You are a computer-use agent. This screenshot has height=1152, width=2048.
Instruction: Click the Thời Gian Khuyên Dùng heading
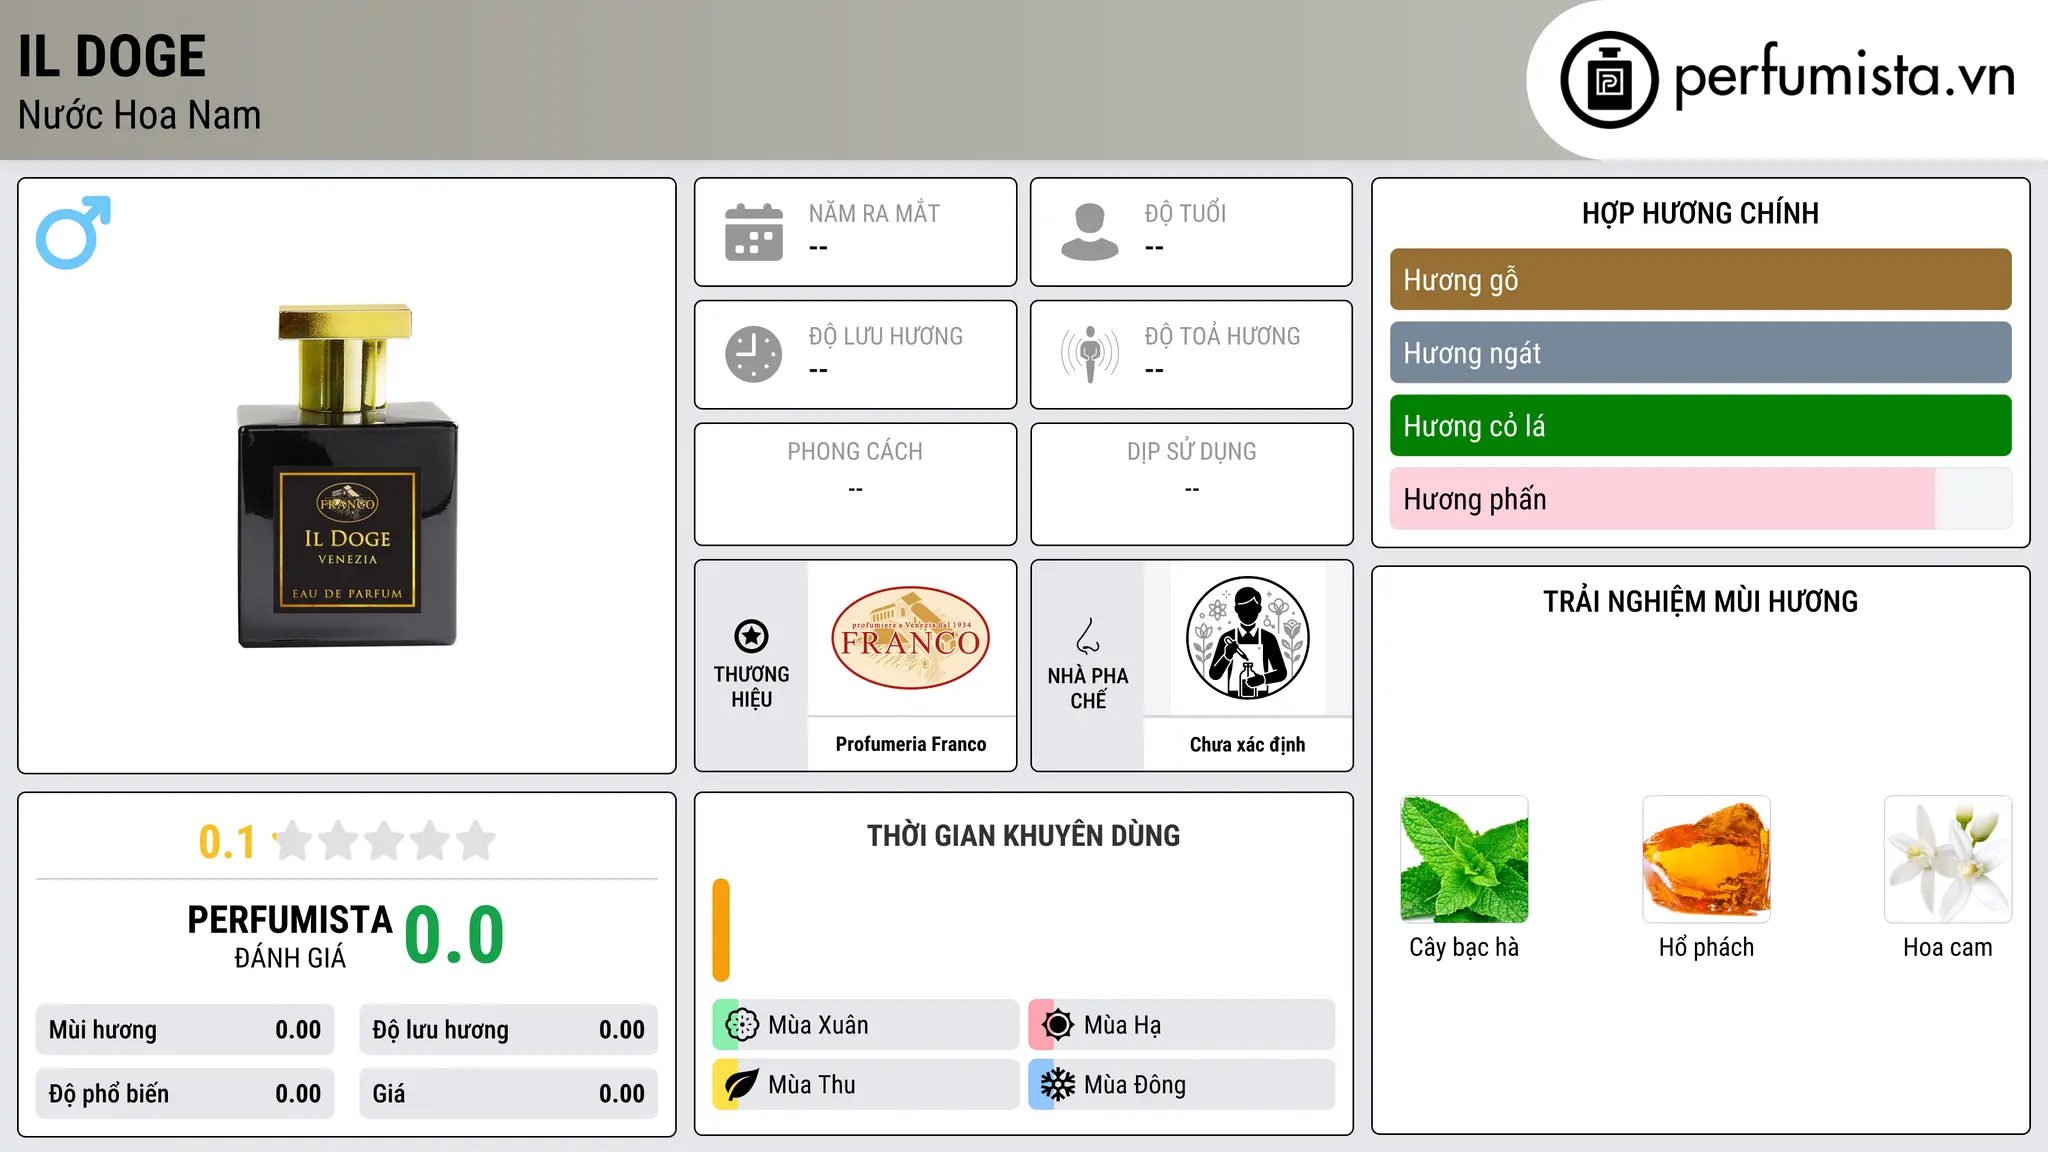click(1023, 835)
